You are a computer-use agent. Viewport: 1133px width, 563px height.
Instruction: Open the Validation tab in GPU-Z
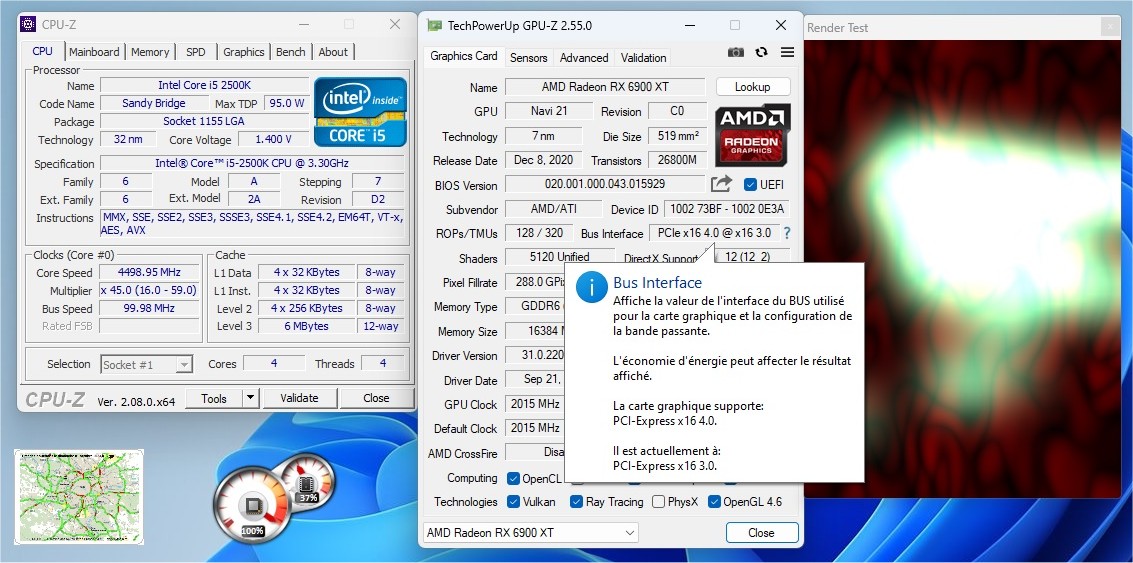point(643,58)
